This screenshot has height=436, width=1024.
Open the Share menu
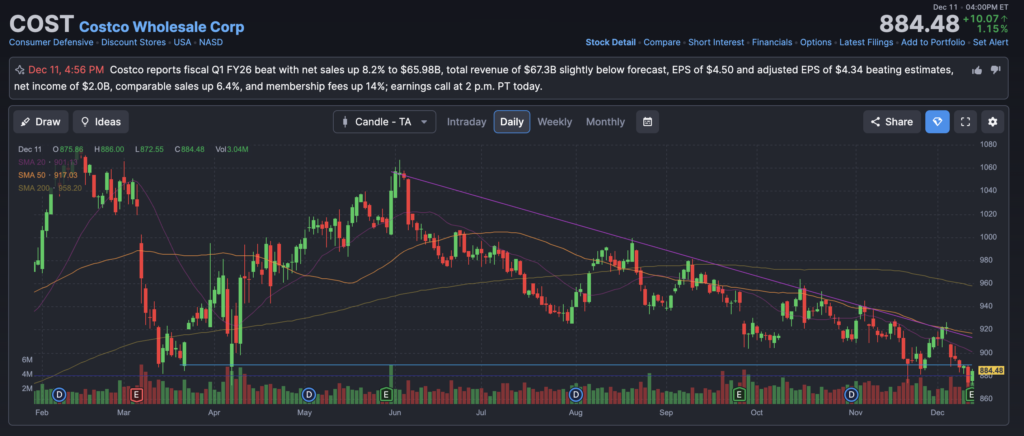891,122
